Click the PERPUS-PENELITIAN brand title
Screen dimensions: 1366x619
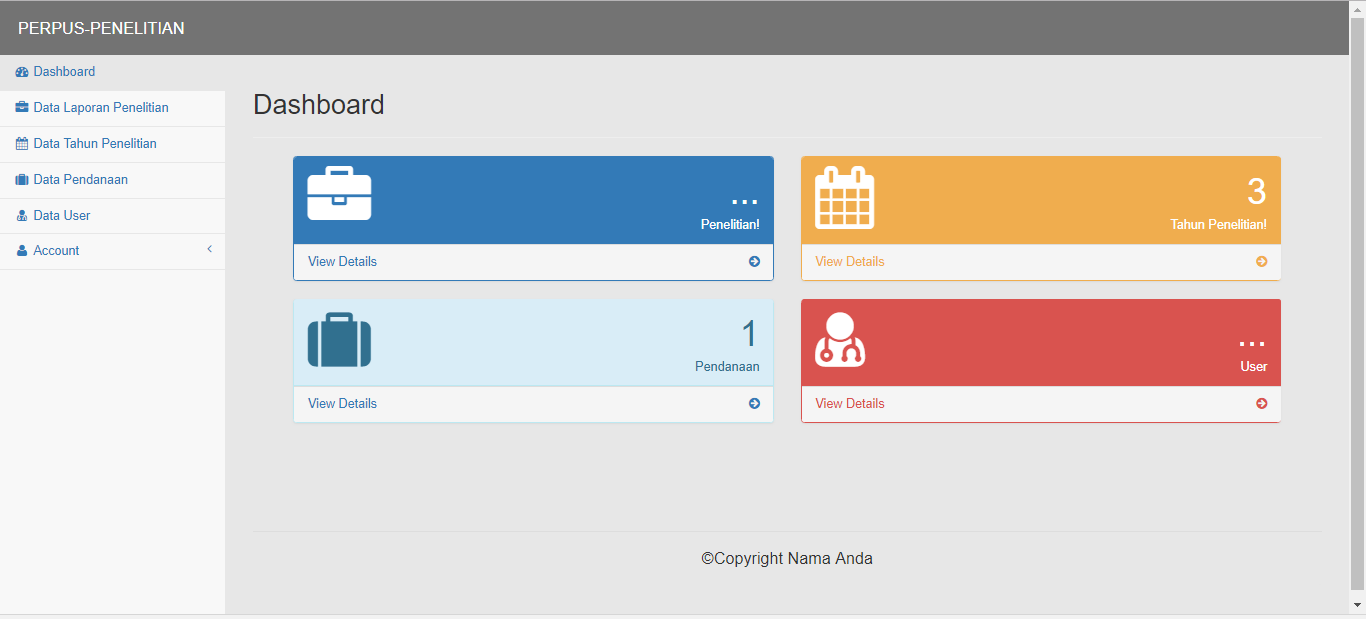101,28
